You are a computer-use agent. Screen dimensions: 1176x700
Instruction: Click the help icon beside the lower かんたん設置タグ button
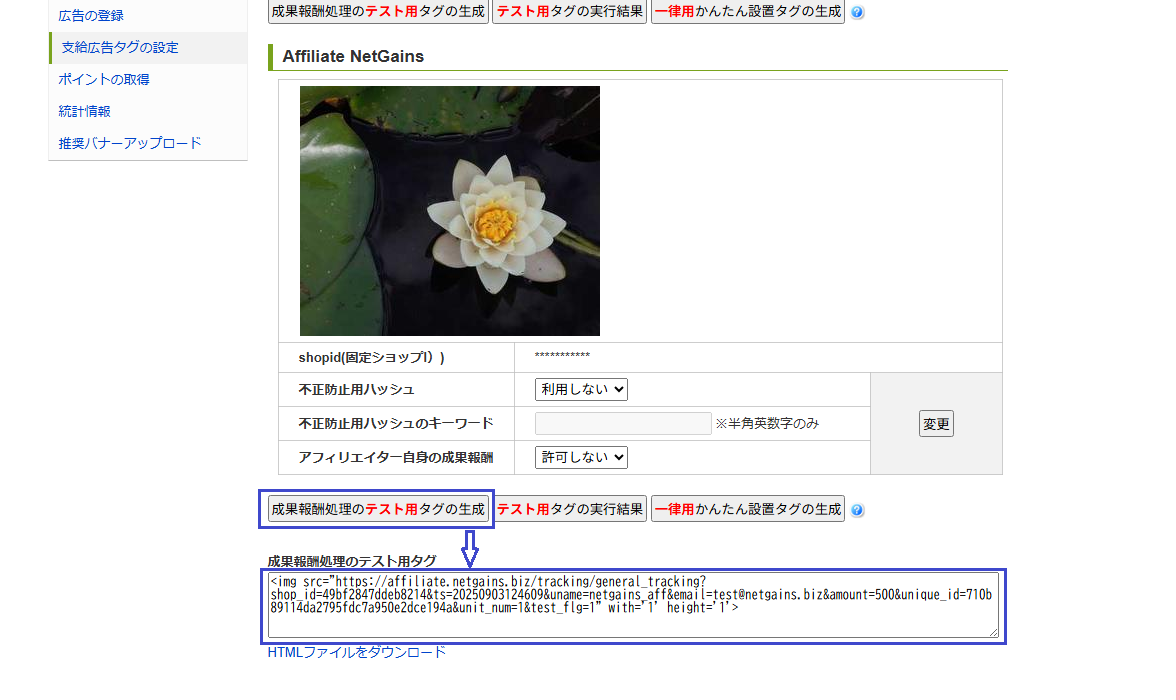tap(857, 510)
